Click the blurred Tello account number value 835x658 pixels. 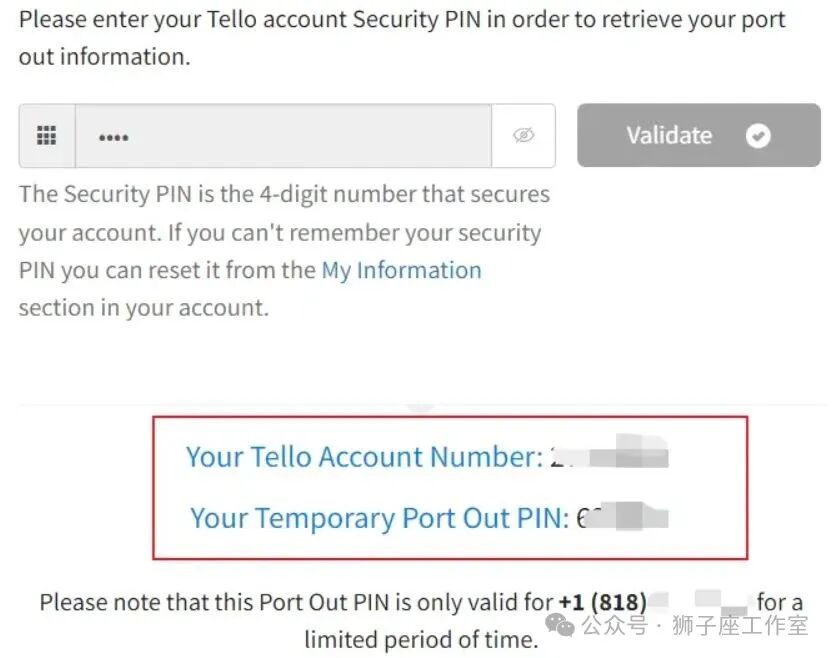[x=610, y=458]
